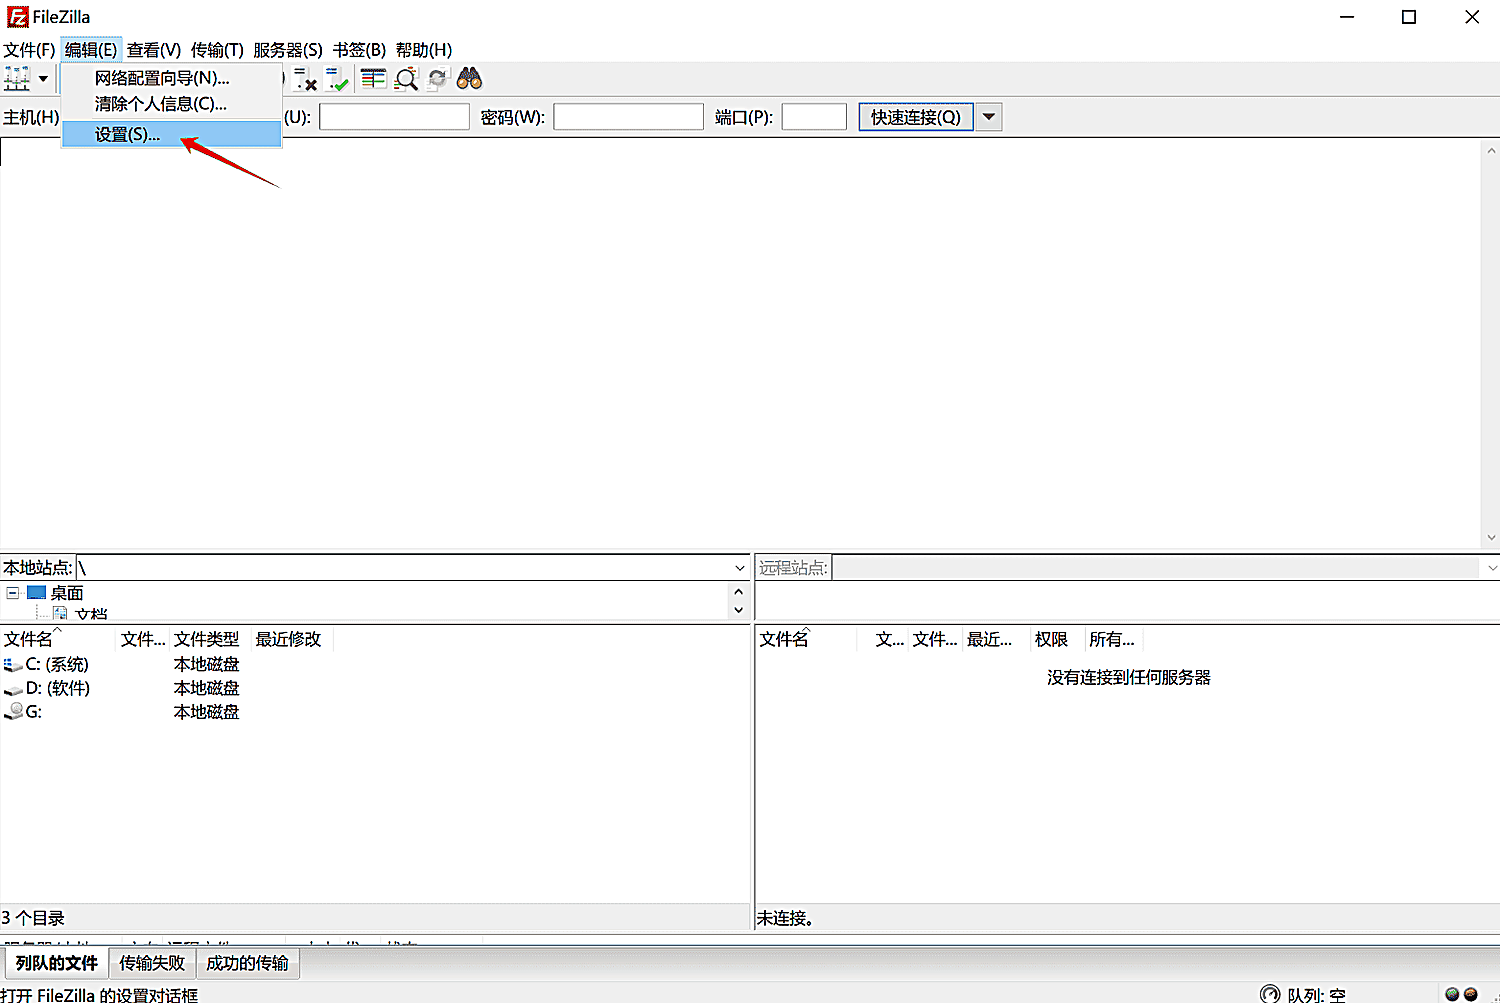Open the 传输(T) menu
The width and height of the screenshot is (1500, 1003).
[217, 50]
